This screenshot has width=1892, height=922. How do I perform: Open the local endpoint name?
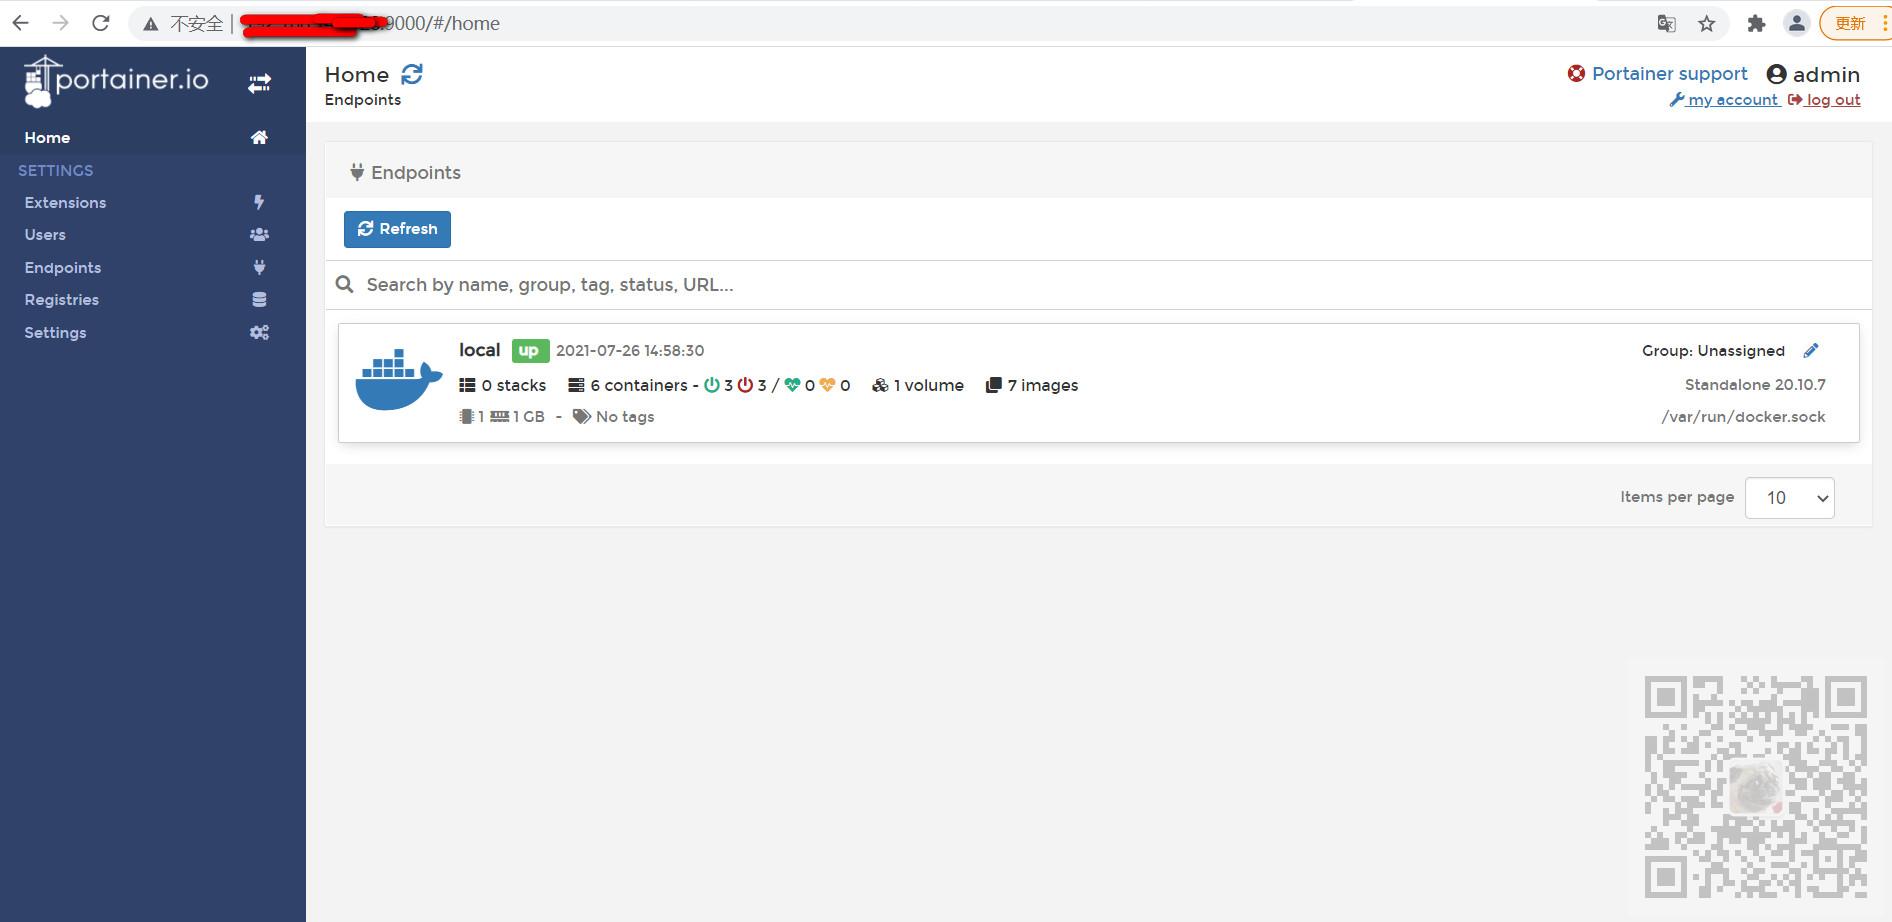click(479, 350)
